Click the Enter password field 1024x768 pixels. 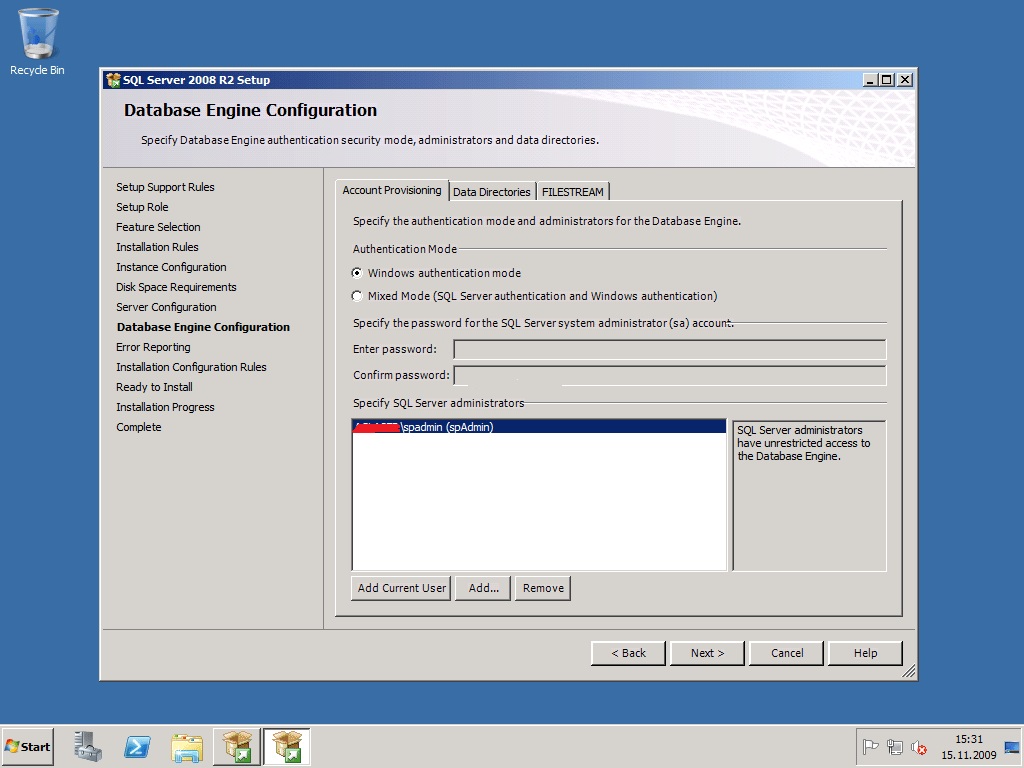click(x=670, y=349)
